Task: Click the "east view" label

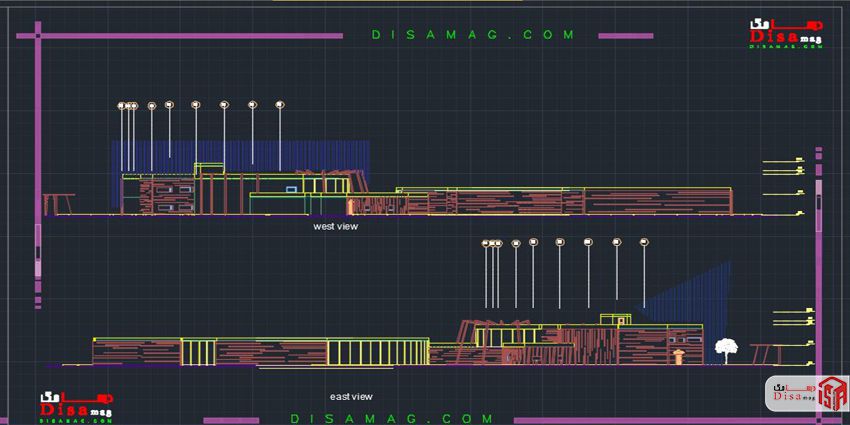Action: coord(351,396)
